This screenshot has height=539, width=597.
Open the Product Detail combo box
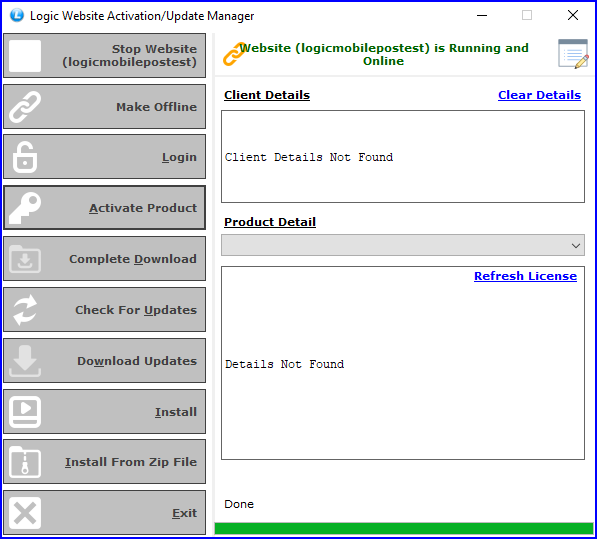403,245
